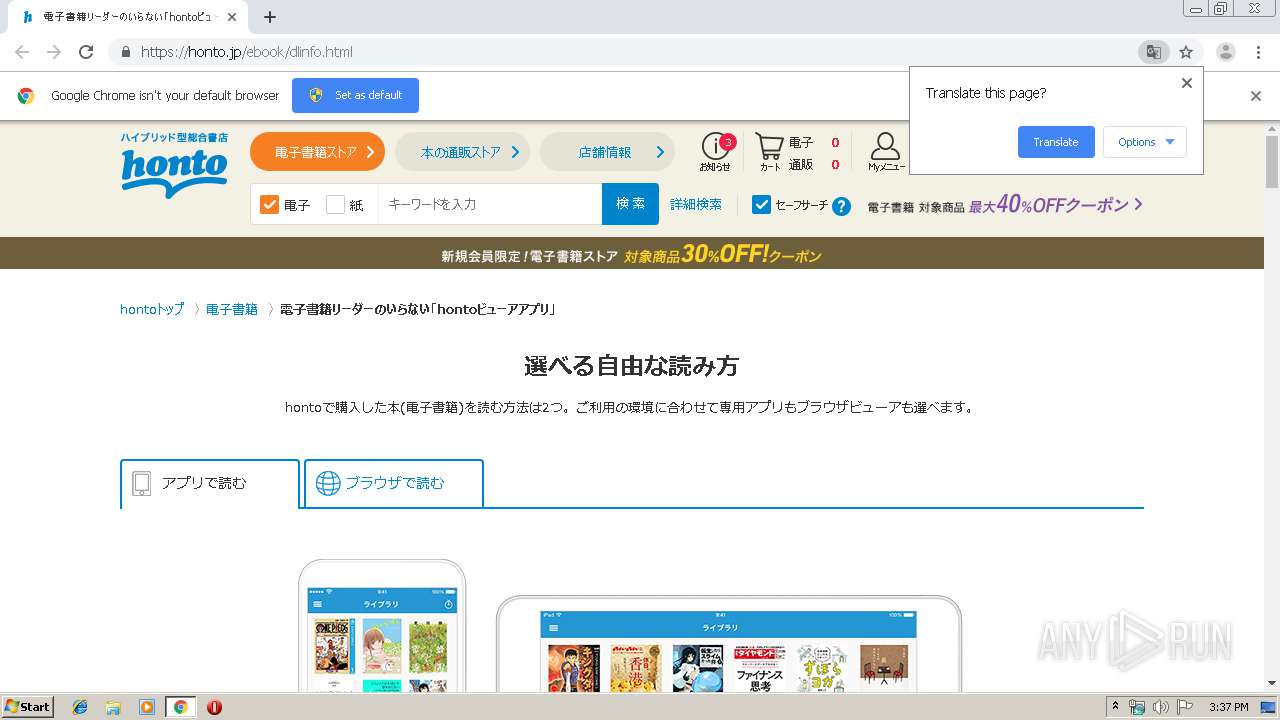Click the smartphone app library image
Image resolution: width=1280 pixels, height=720 pixels.
pos(382,626)
